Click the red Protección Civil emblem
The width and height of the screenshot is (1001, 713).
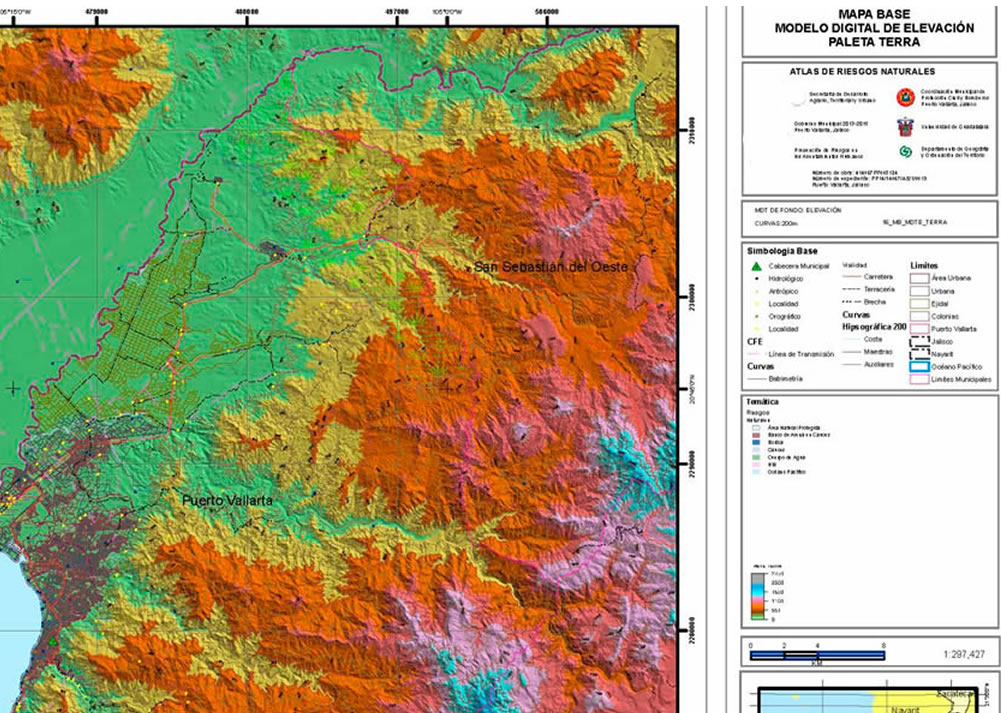click(x=906, y=96)
